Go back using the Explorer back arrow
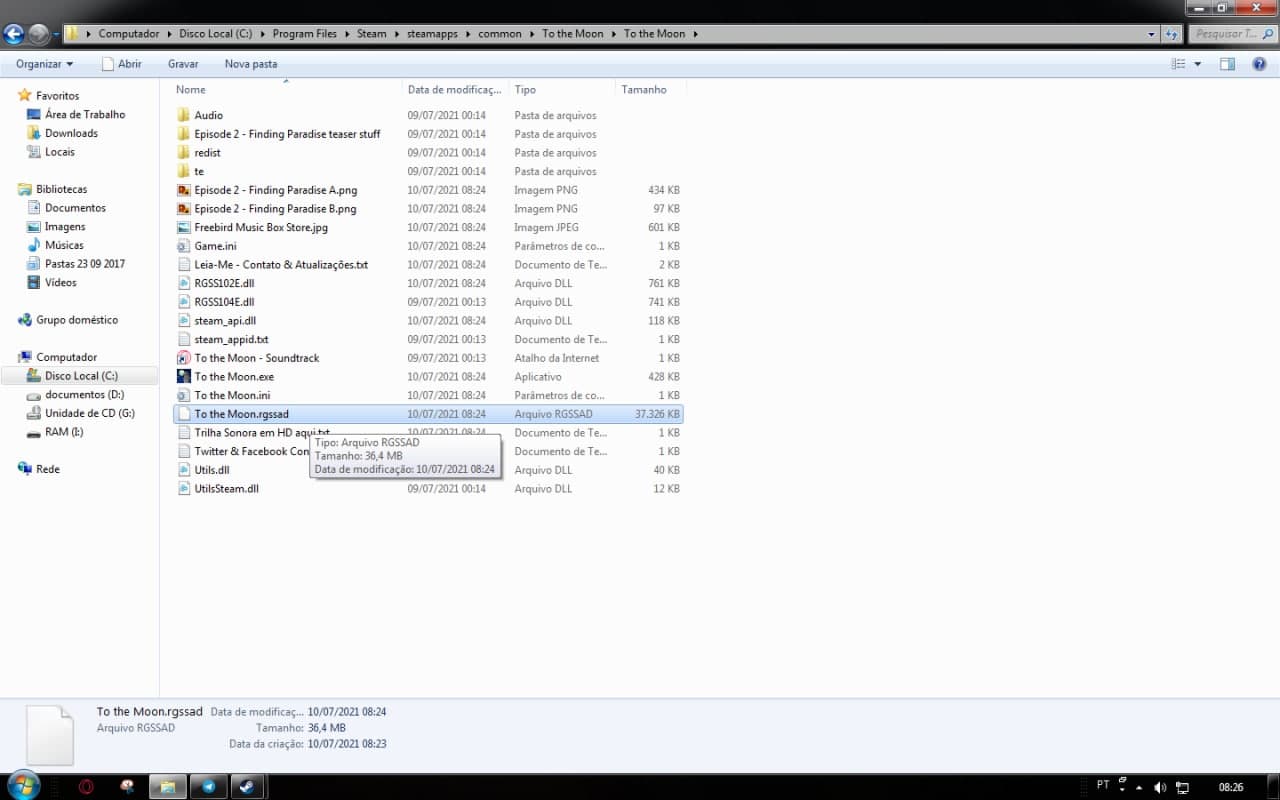The height and width of the screenshot is (800, 1280). click(x=13, y=34)
